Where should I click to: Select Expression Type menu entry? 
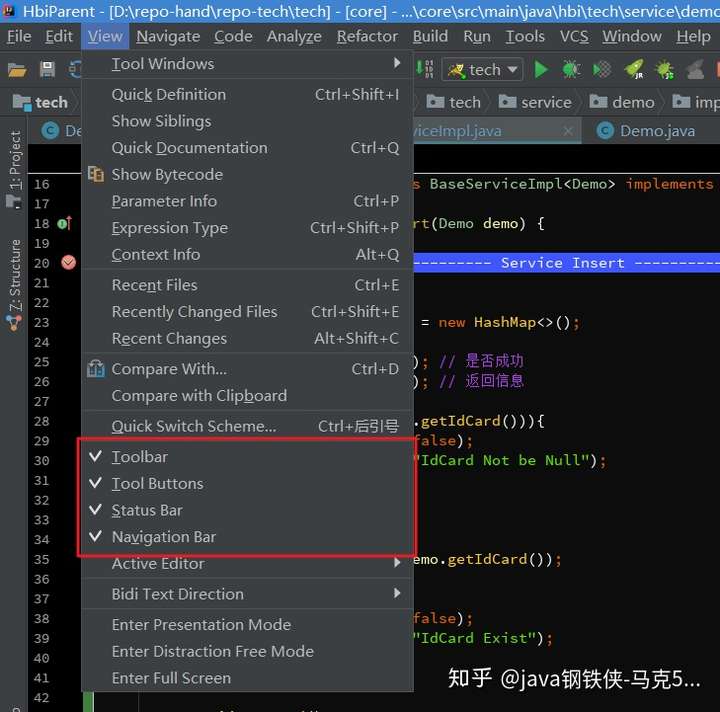click(x=248, y=228)
